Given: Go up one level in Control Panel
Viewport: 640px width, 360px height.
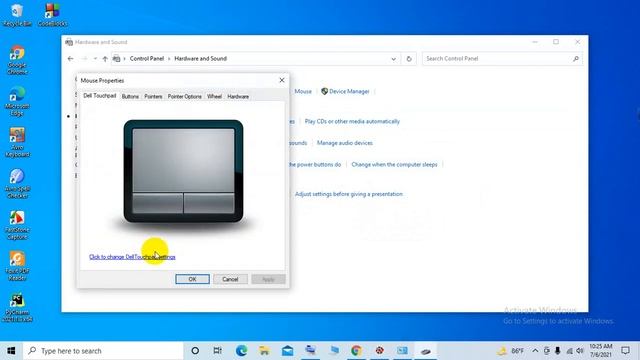Looking at the screenshot, I should click(x=105, y=59).
